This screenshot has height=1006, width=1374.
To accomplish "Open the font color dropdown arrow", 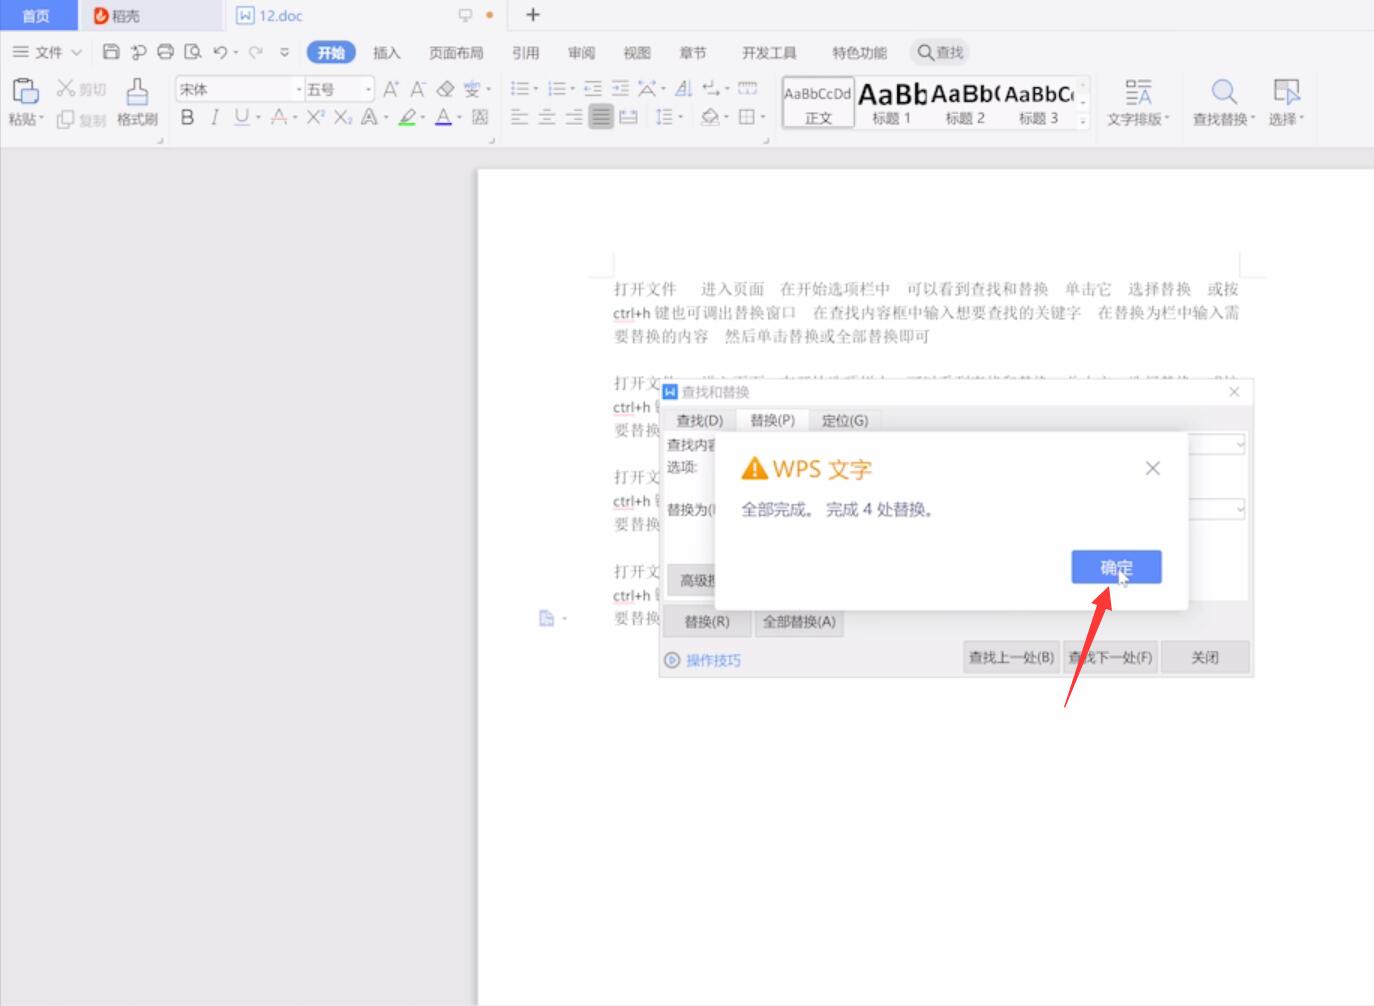I will pos(460,117).
